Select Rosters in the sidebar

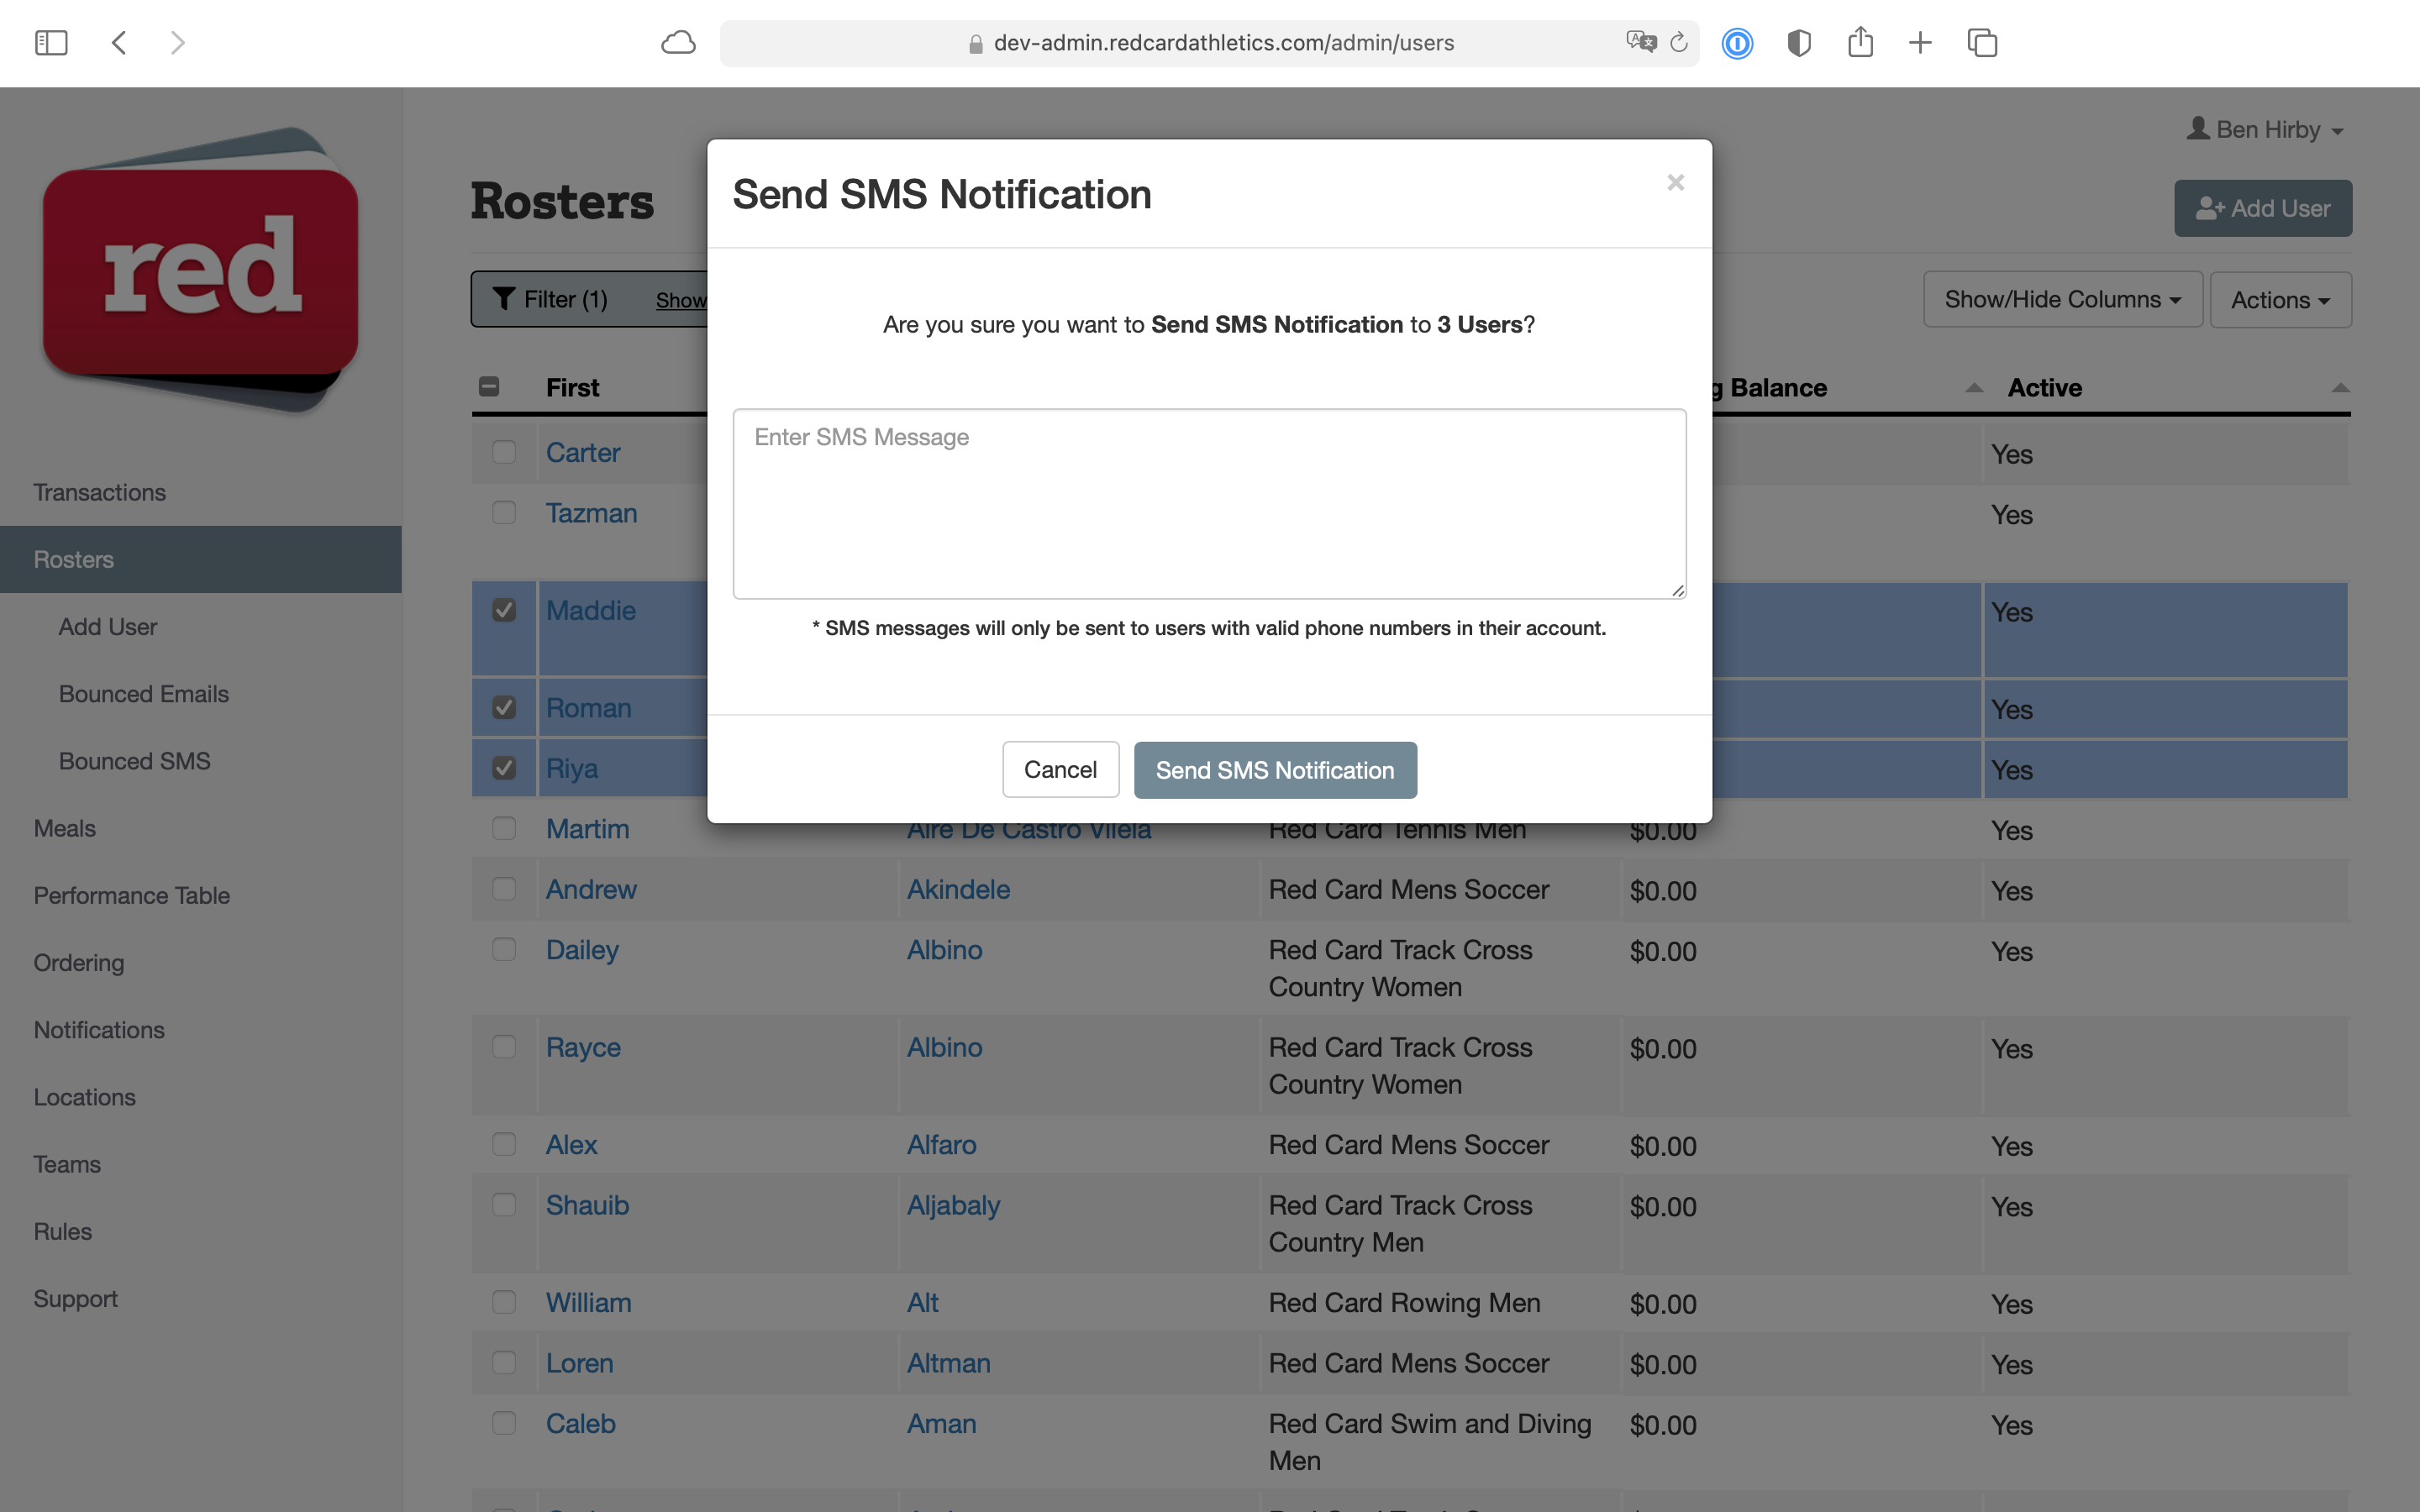[200, 559]
